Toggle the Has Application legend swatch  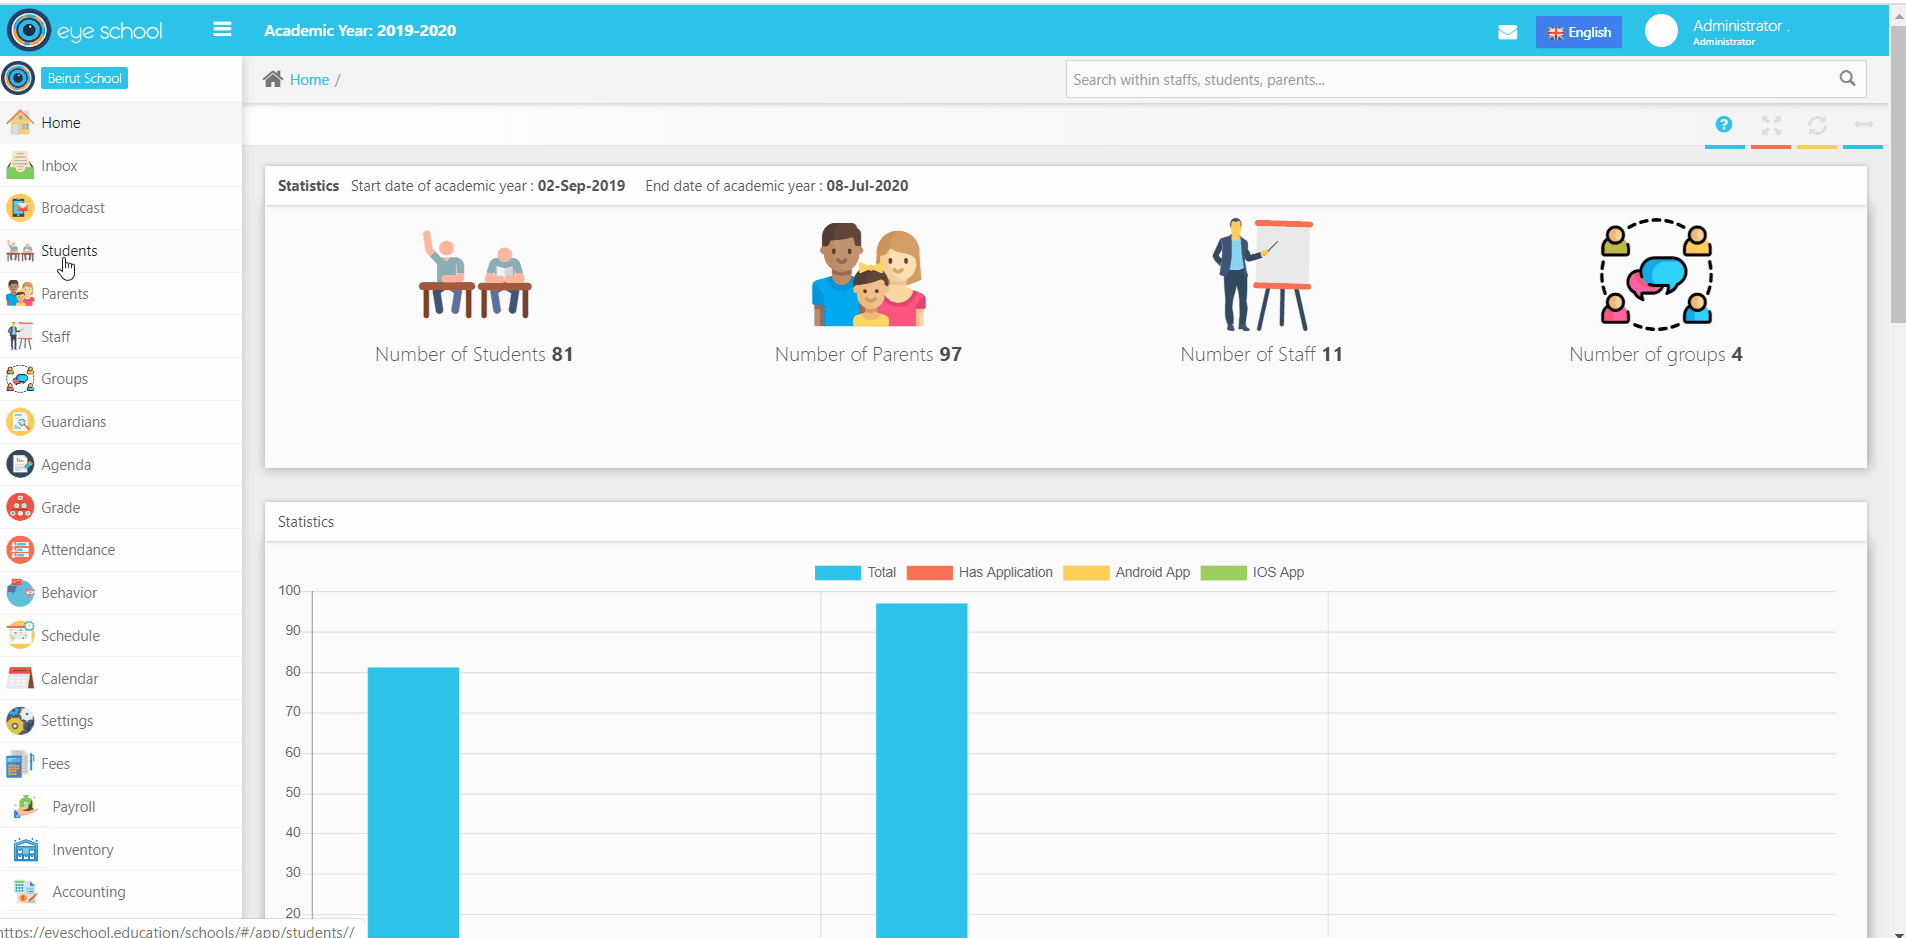(929, 573)
